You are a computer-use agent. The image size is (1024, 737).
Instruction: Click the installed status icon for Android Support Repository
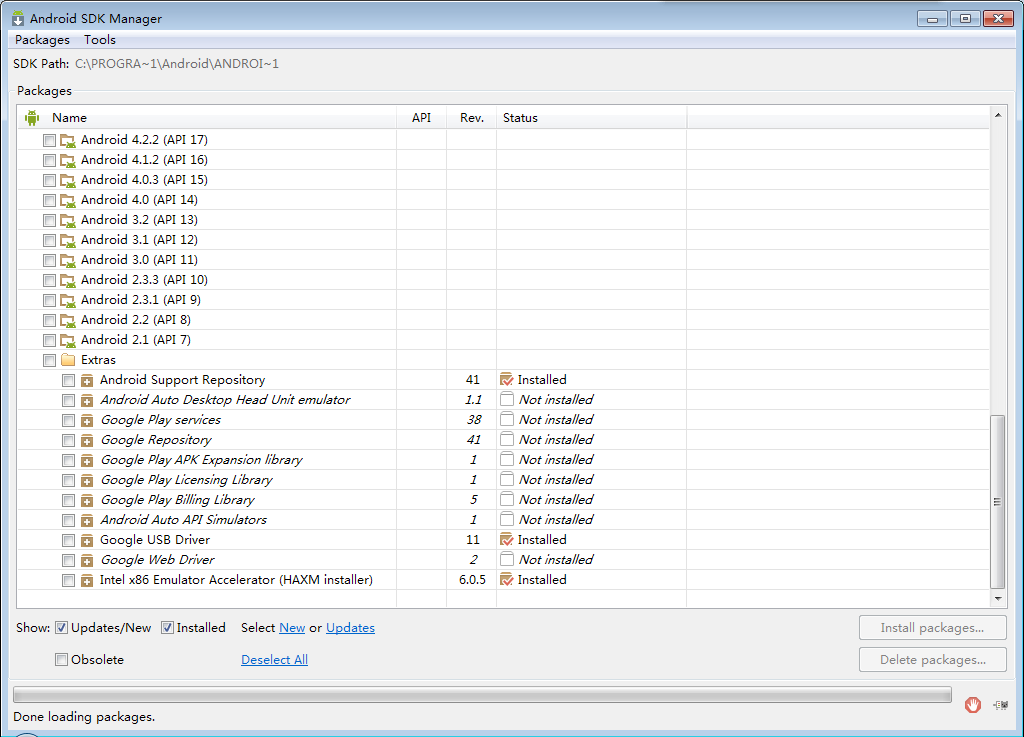click(x=507, y=379)
